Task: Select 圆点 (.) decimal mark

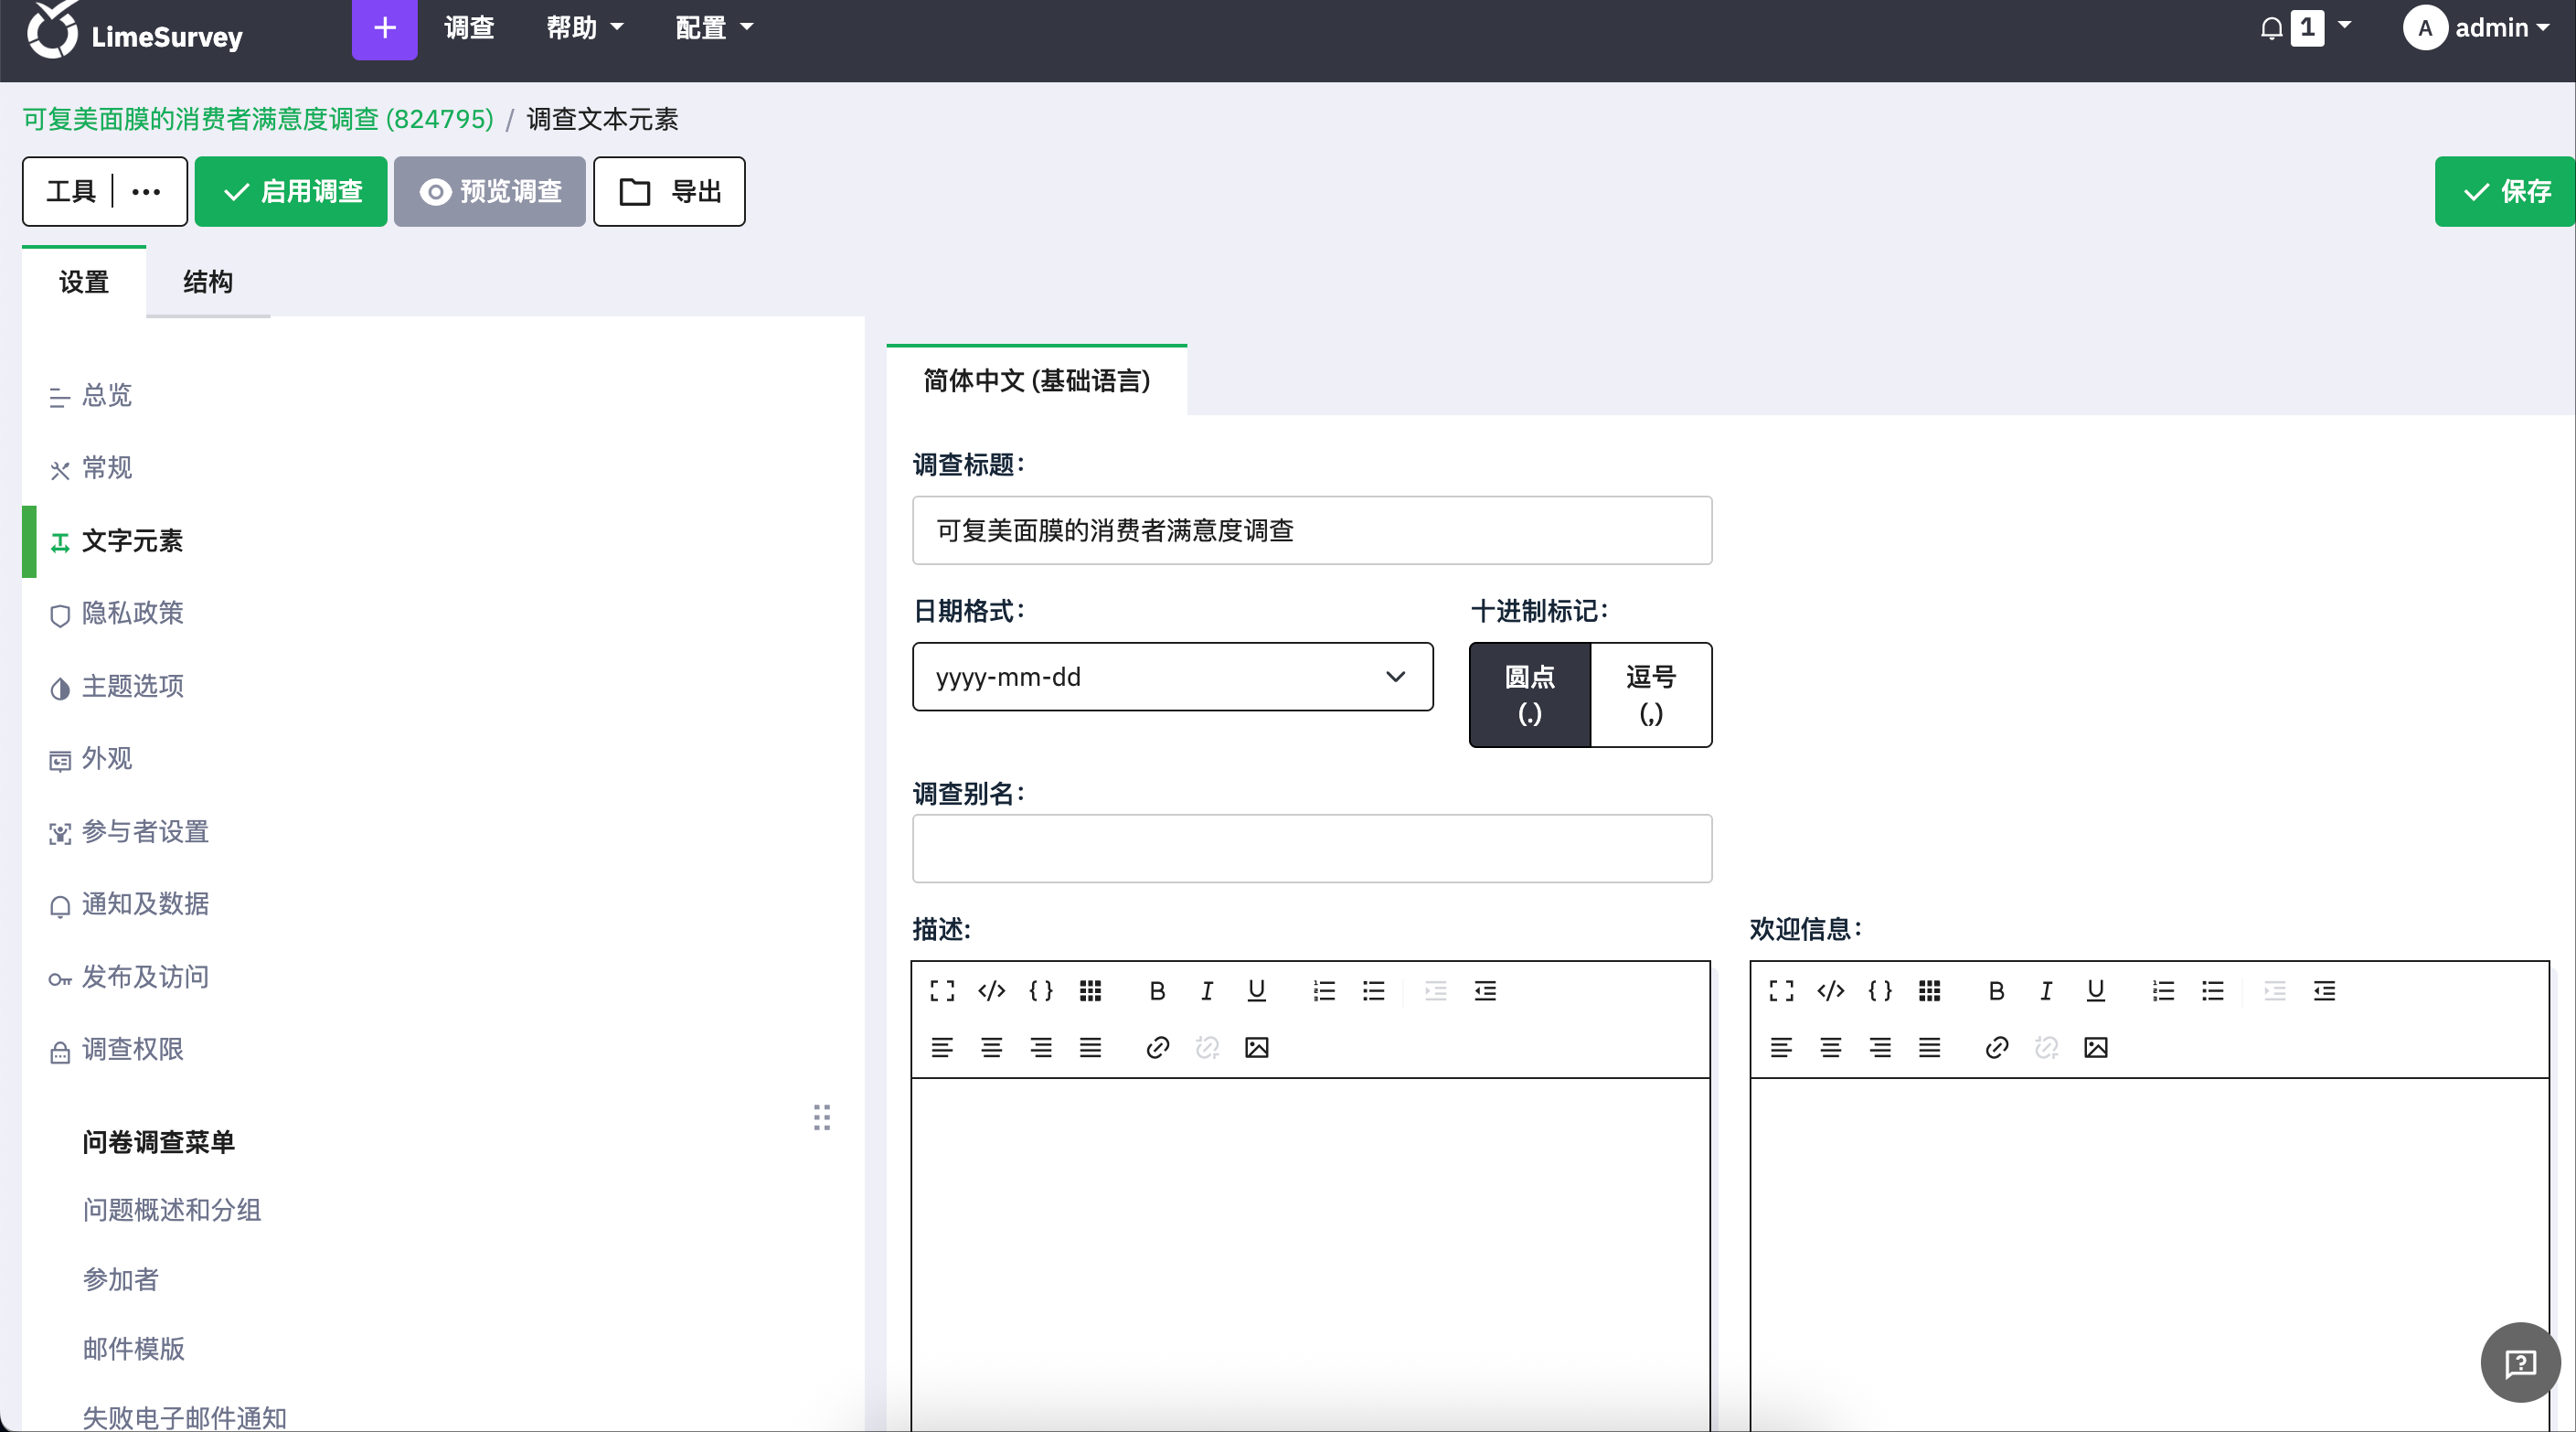Action: point(1530,694)
